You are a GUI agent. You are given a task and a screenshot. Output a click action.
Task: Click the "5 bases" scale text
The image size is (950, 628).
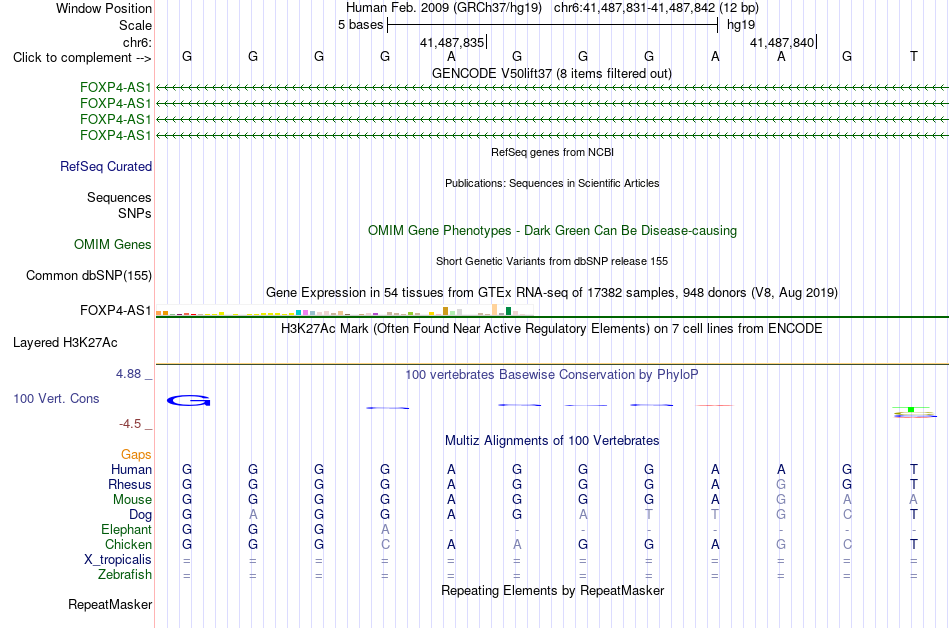(x=360, y=25)
